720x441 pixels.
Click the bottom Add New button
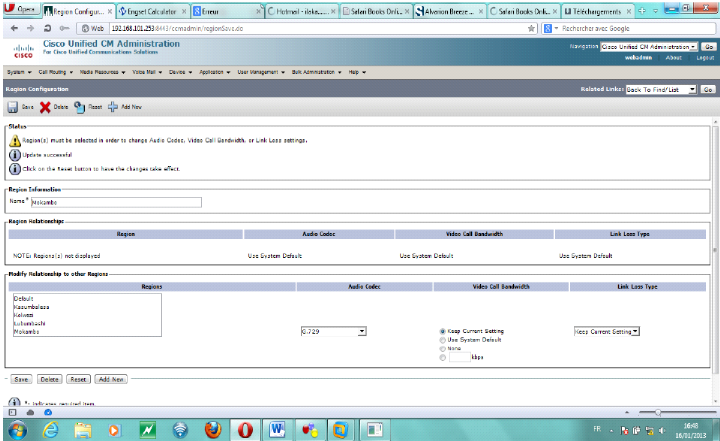(x=111, y=380)
